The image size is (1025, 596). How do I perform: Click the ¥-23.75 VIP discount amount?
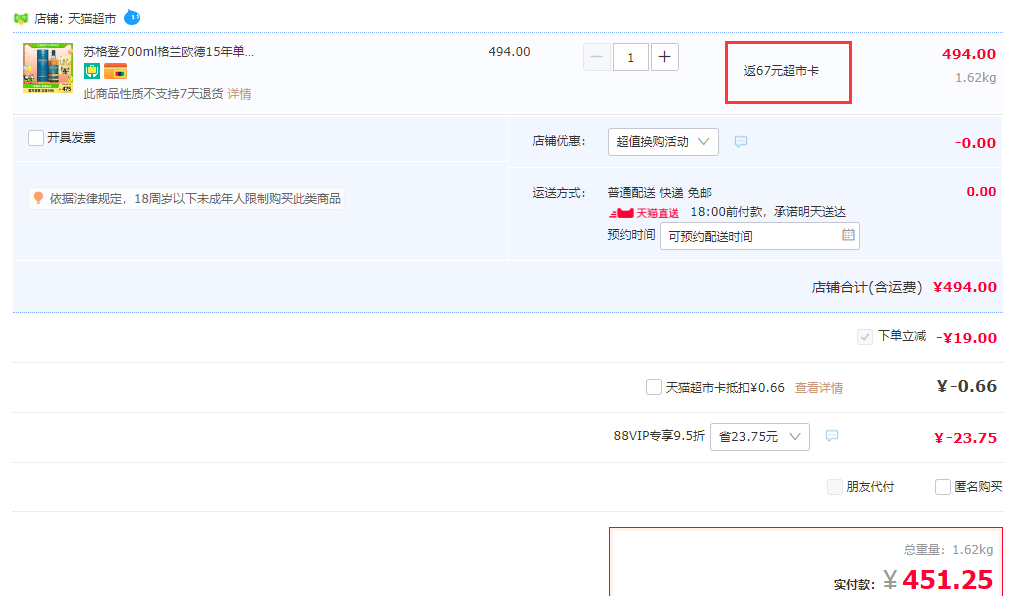point(966,438)
